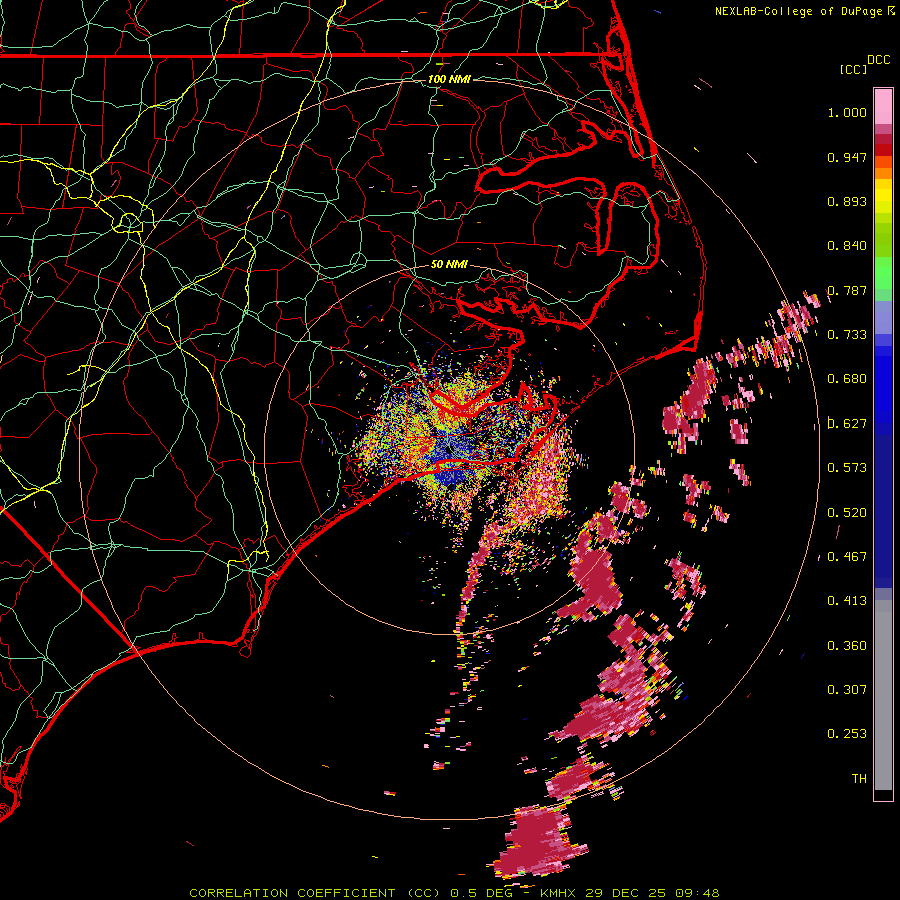The width and height of the screenshot is (900, 900).
Task: Select the 0.947 scale value
Action: tap(847, 157)
